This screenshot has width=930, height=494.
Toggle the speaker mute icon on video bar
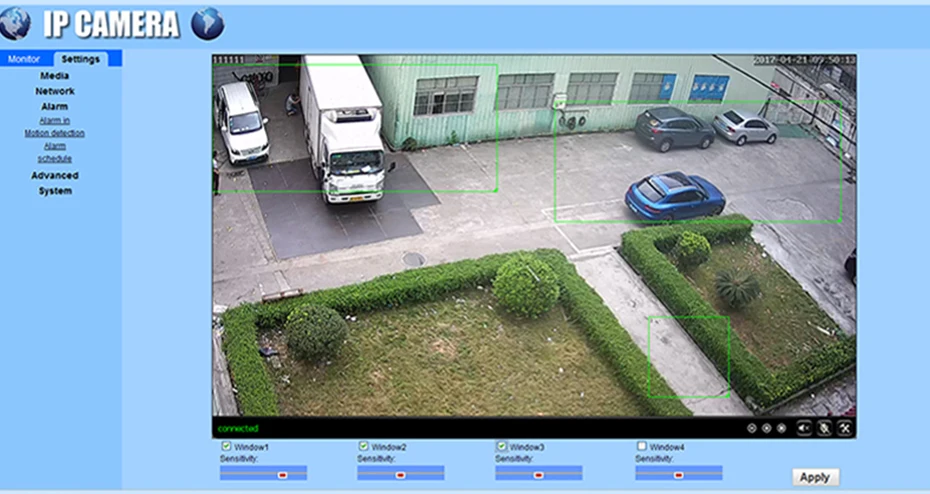[x=804, y=428]
